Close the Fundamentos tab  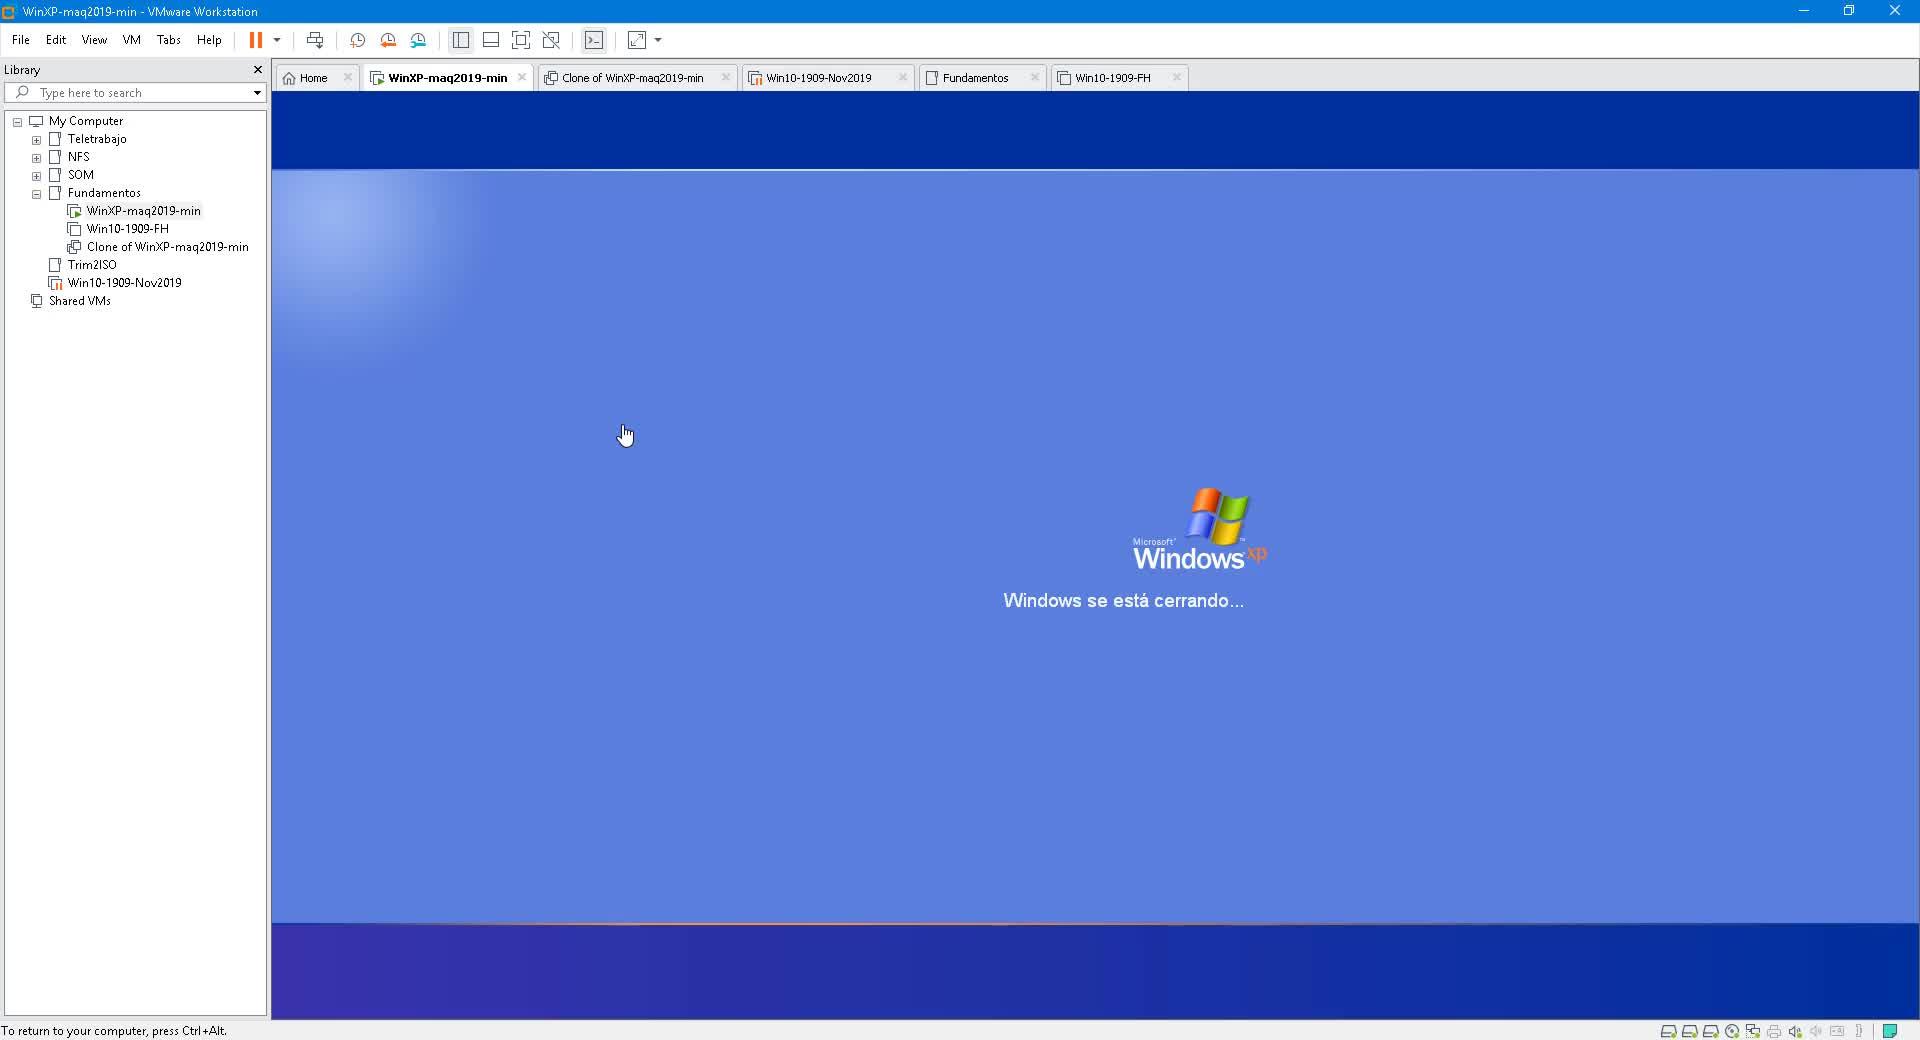tap(1035, 77)
